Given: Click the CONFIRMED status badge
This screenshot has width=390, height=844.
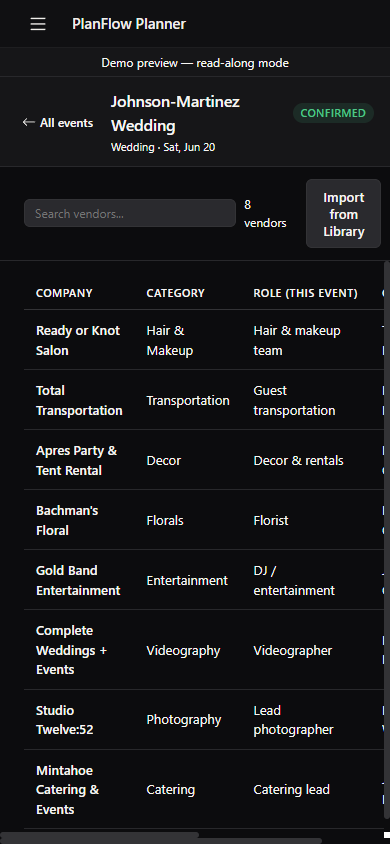Looking at the screenshot, I should point(333,113).
